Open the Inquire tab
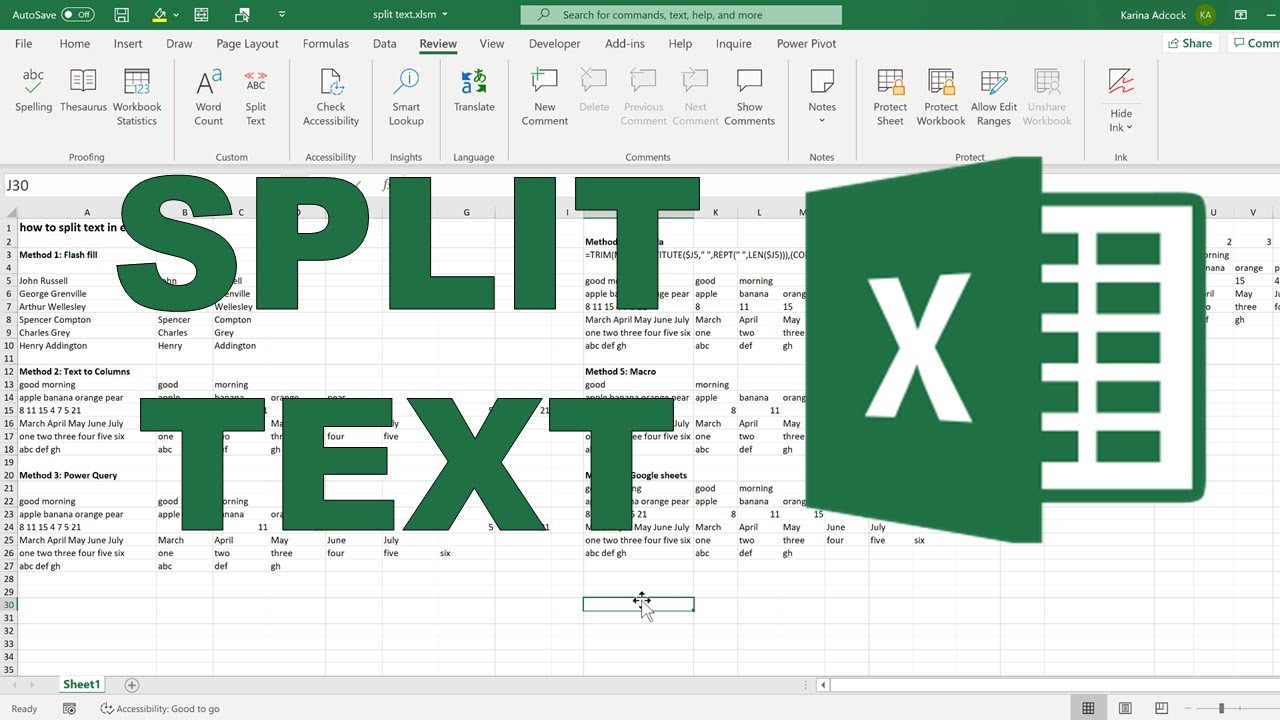 click(x=734, y=44)
